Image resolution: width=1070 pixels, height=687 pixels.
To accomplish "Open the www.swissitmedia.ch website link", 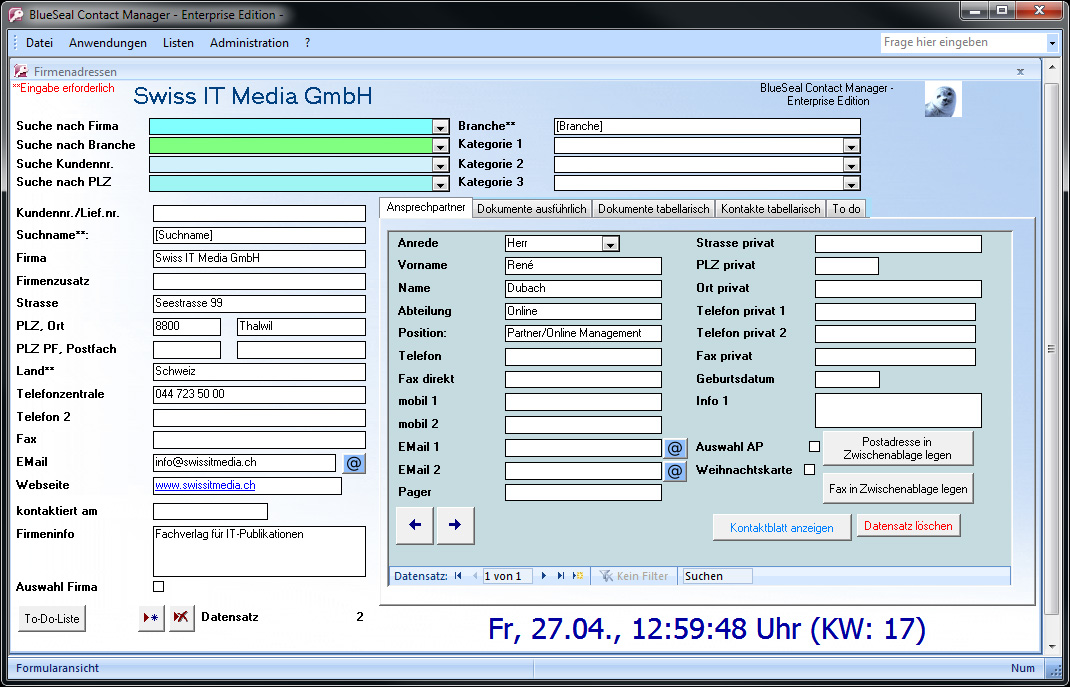I will point(205,486).
